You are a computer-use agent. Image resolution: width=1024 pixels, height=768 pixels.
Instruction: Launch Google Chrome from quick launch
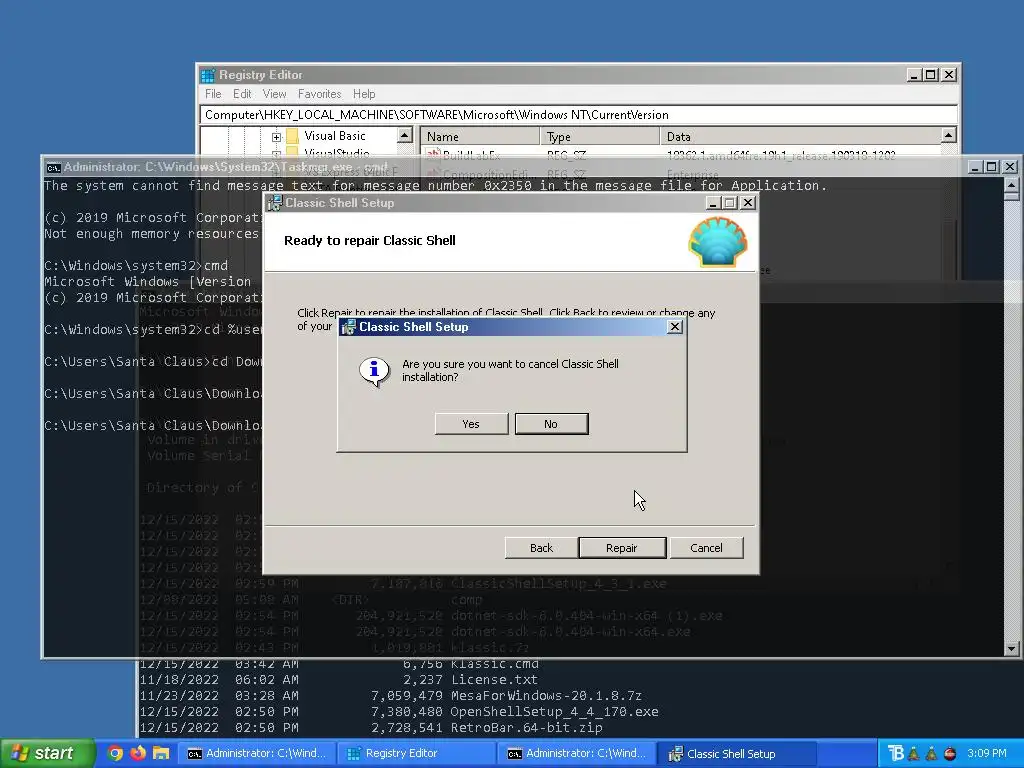[x=116, y=753]
